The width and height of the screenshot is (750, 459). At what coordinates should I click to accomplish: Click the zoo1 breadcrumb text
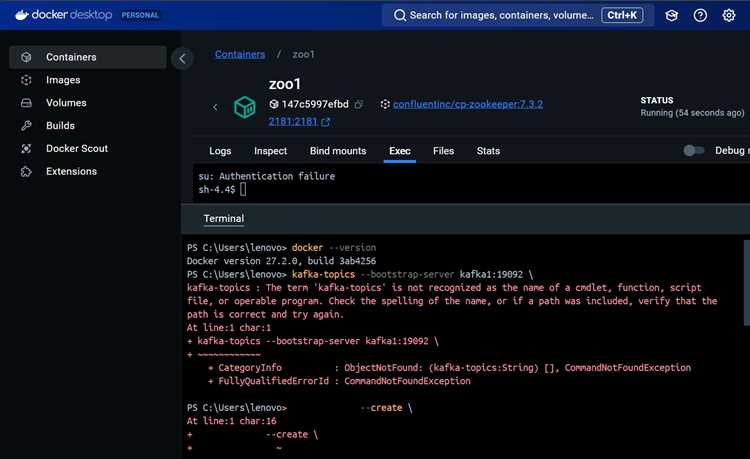click(303, 55)
